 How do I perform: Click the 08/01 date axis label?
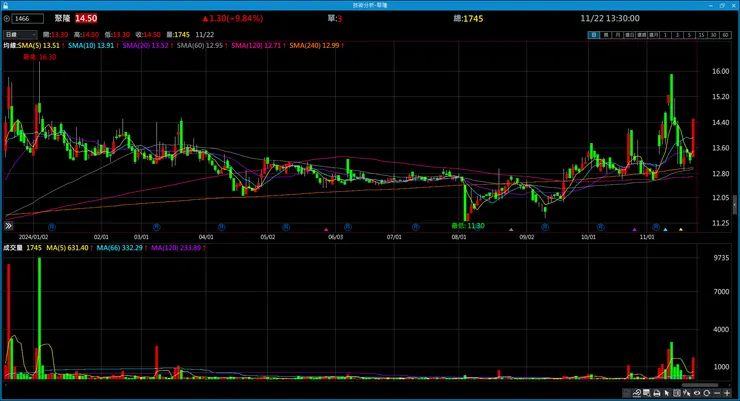[459, 237]
